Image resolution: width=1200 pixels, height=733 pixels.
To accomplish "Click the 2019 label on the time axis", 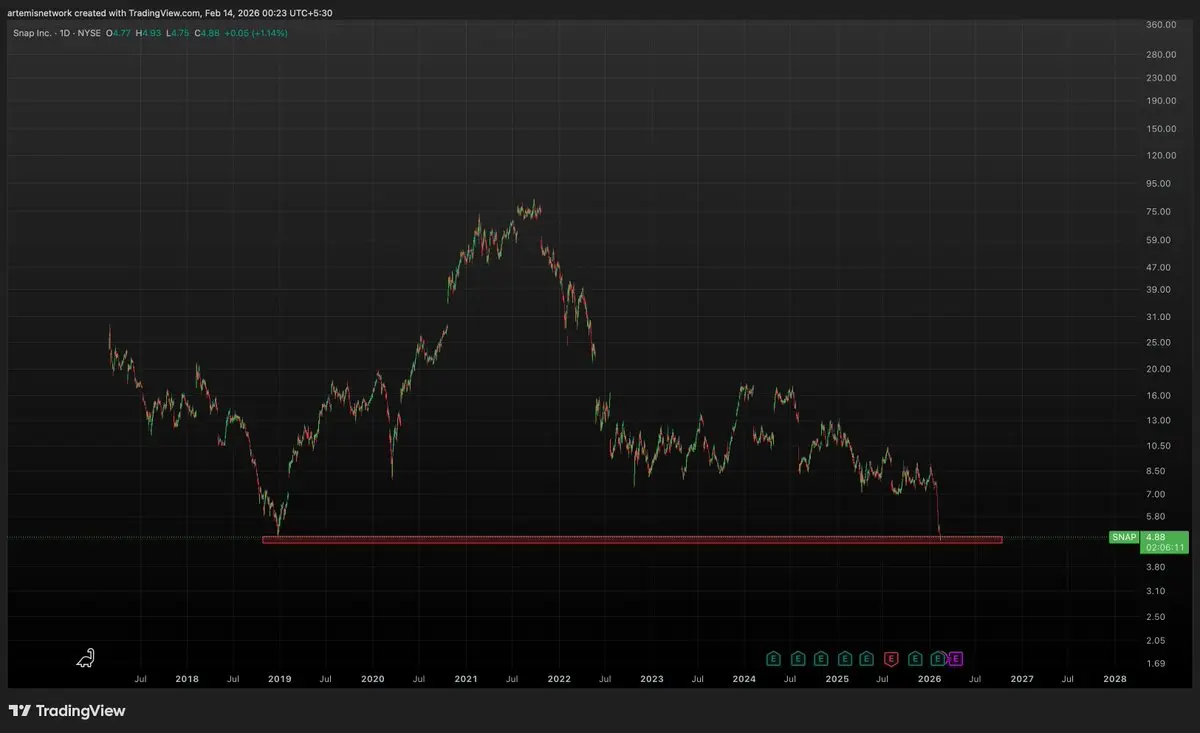I will pos(279,678).
